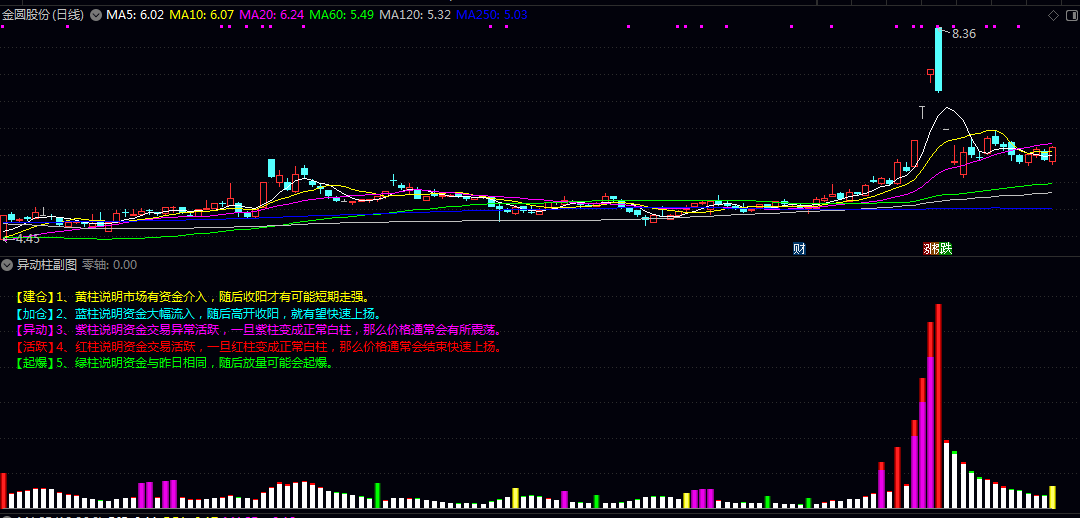Click the first red volume bar on the far left
The image size is (1080, 518).
3,490
